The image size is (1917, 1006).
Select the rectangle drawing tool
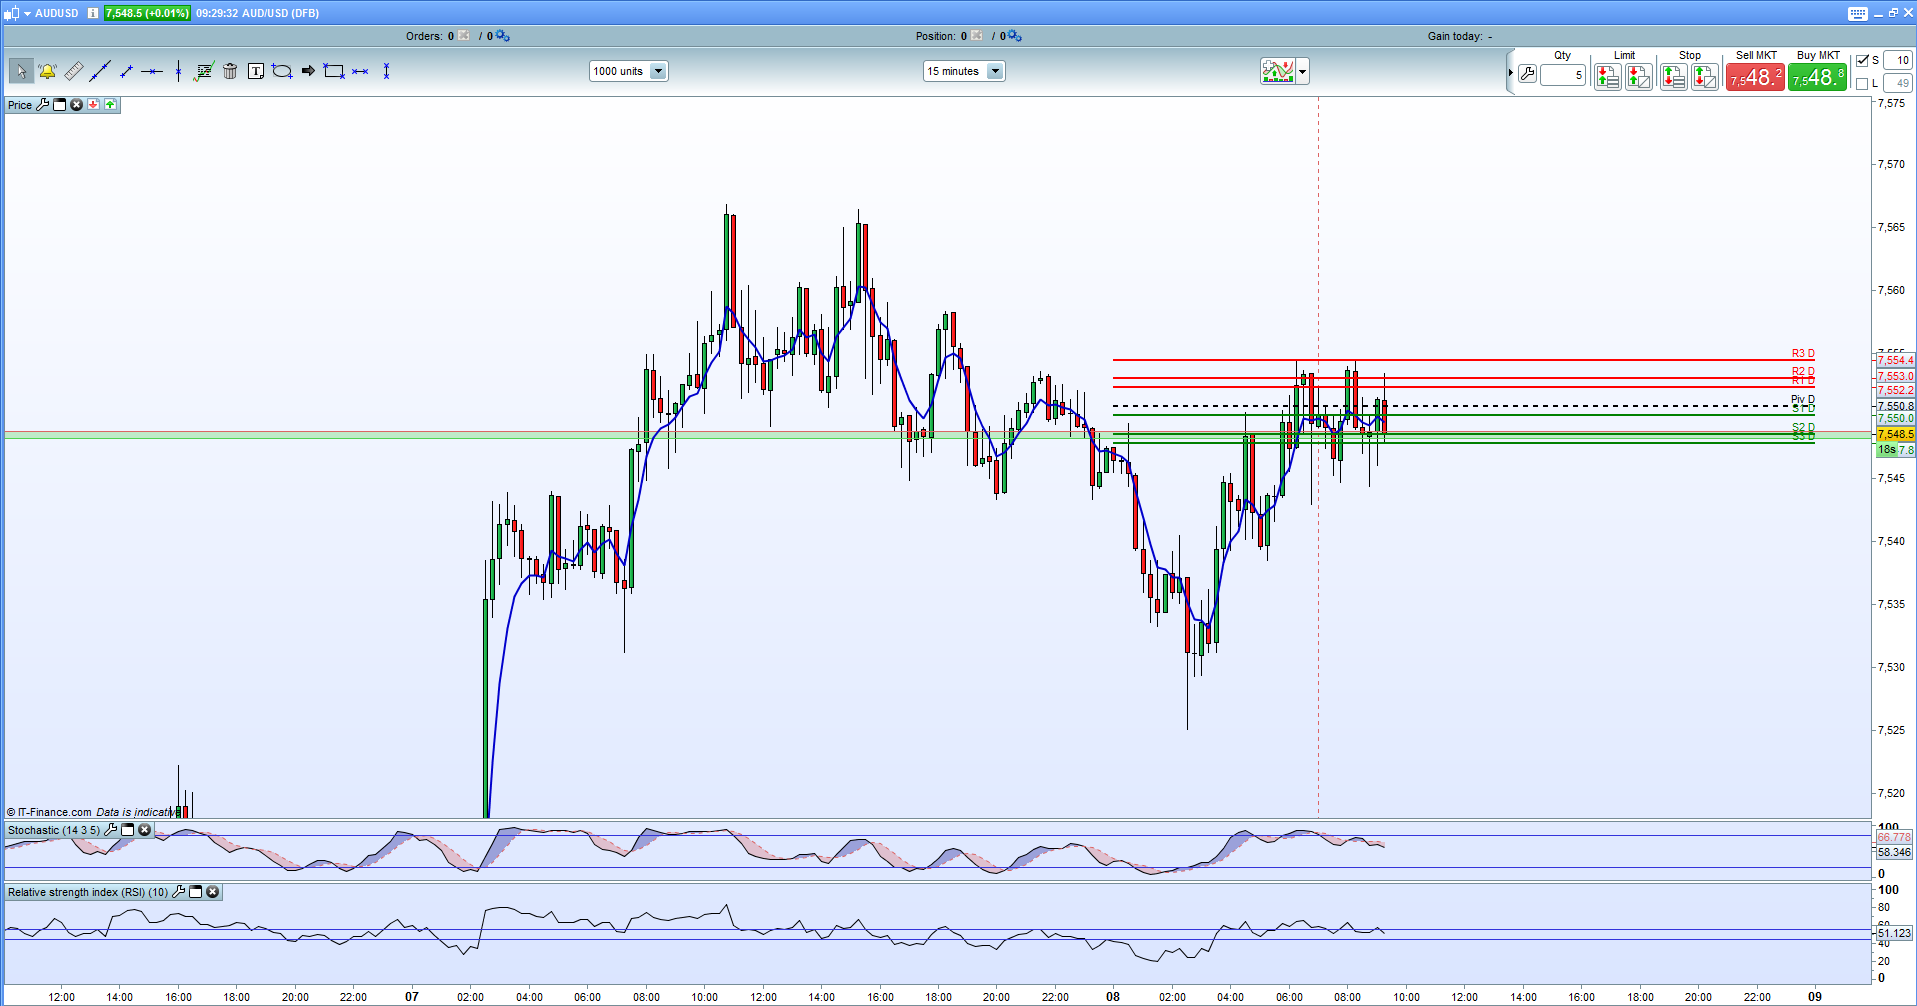[x=334, y=71]
